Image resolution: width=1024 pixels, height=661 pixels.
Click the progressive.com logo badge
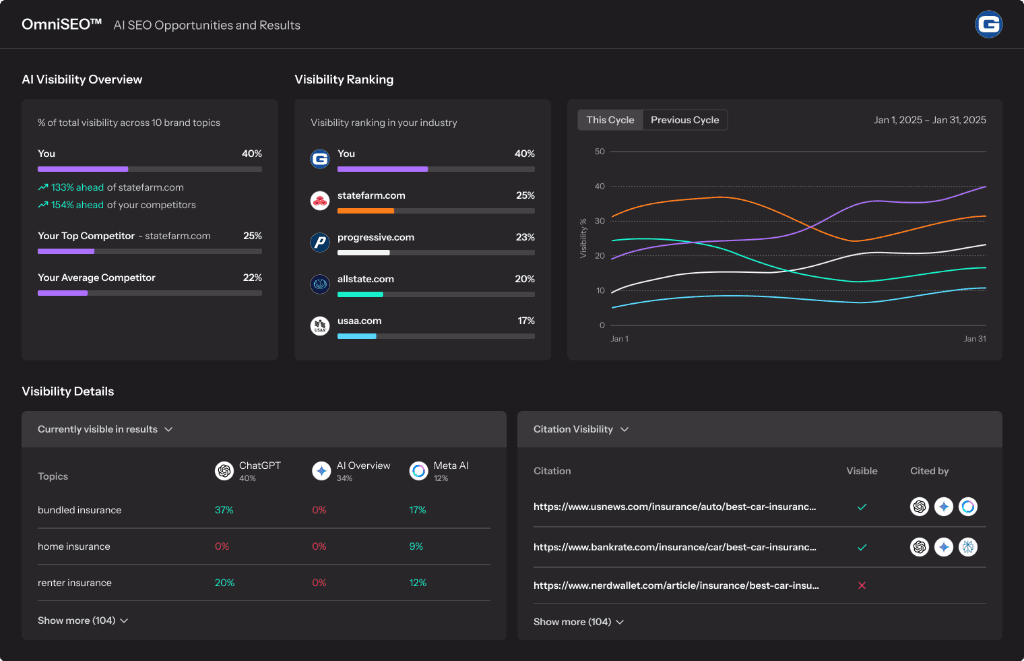pos(320,241)
